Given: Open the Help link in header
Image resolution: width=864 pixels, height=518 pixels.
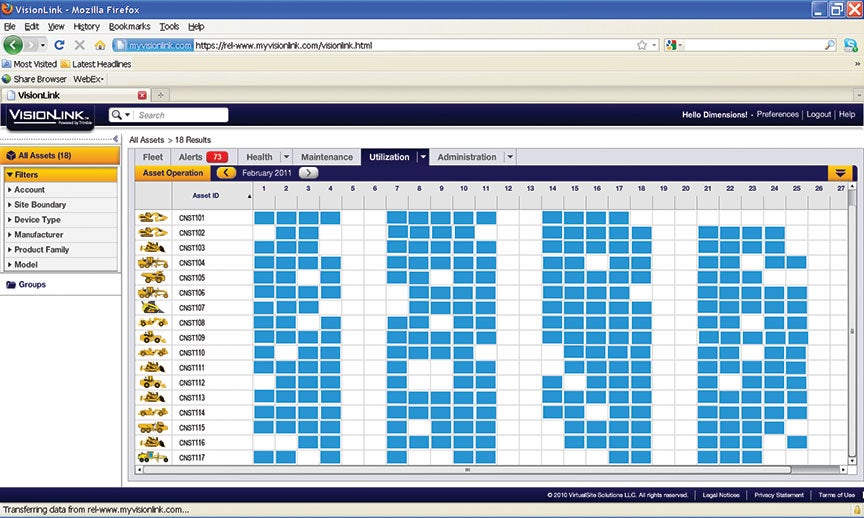Looking at the screenshot, I should pyautogui.click(x=847, y=114).
